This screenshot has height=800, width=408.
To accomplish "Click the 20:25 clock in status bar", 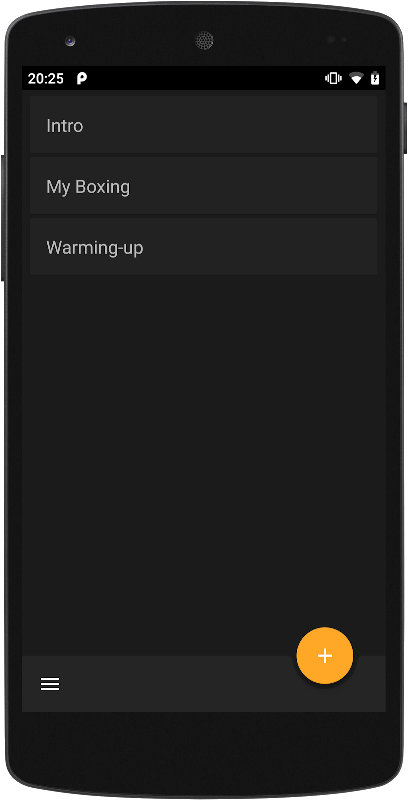I will [45, 79].
